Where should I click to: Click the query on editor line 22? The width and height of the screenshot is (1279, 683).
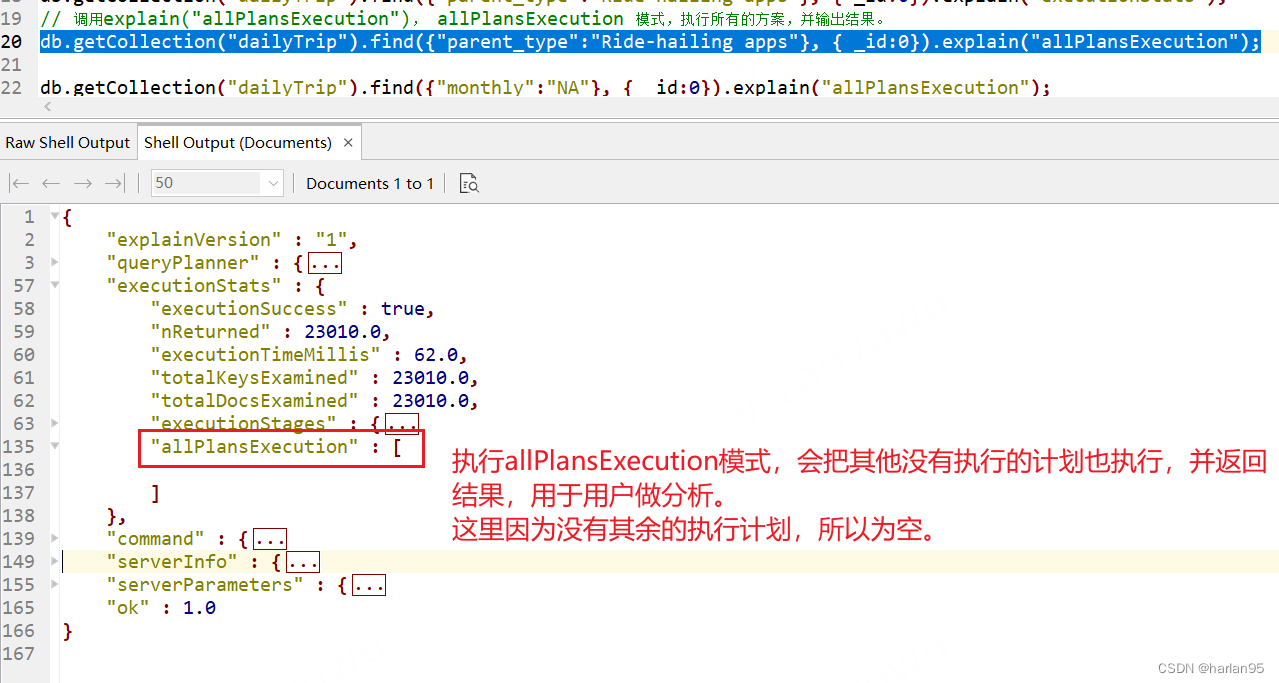click(x=545, y=87)
